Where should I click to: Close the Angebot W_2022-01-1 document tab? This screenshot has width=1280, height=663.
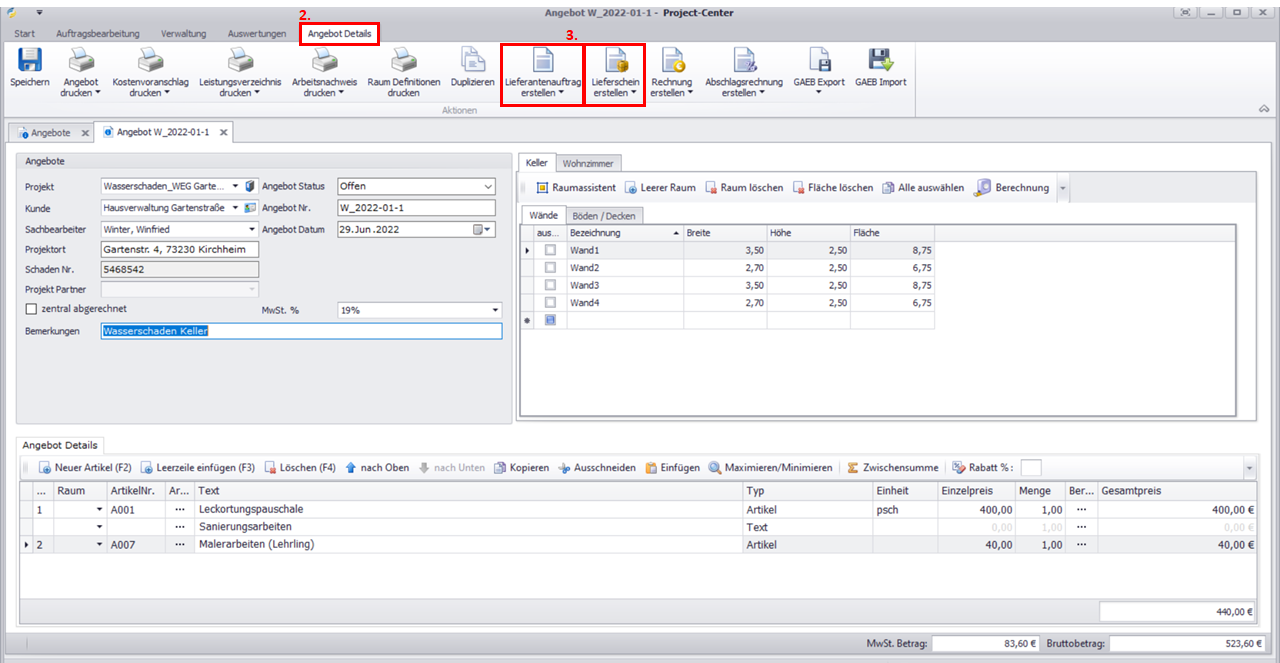point(224,132)
